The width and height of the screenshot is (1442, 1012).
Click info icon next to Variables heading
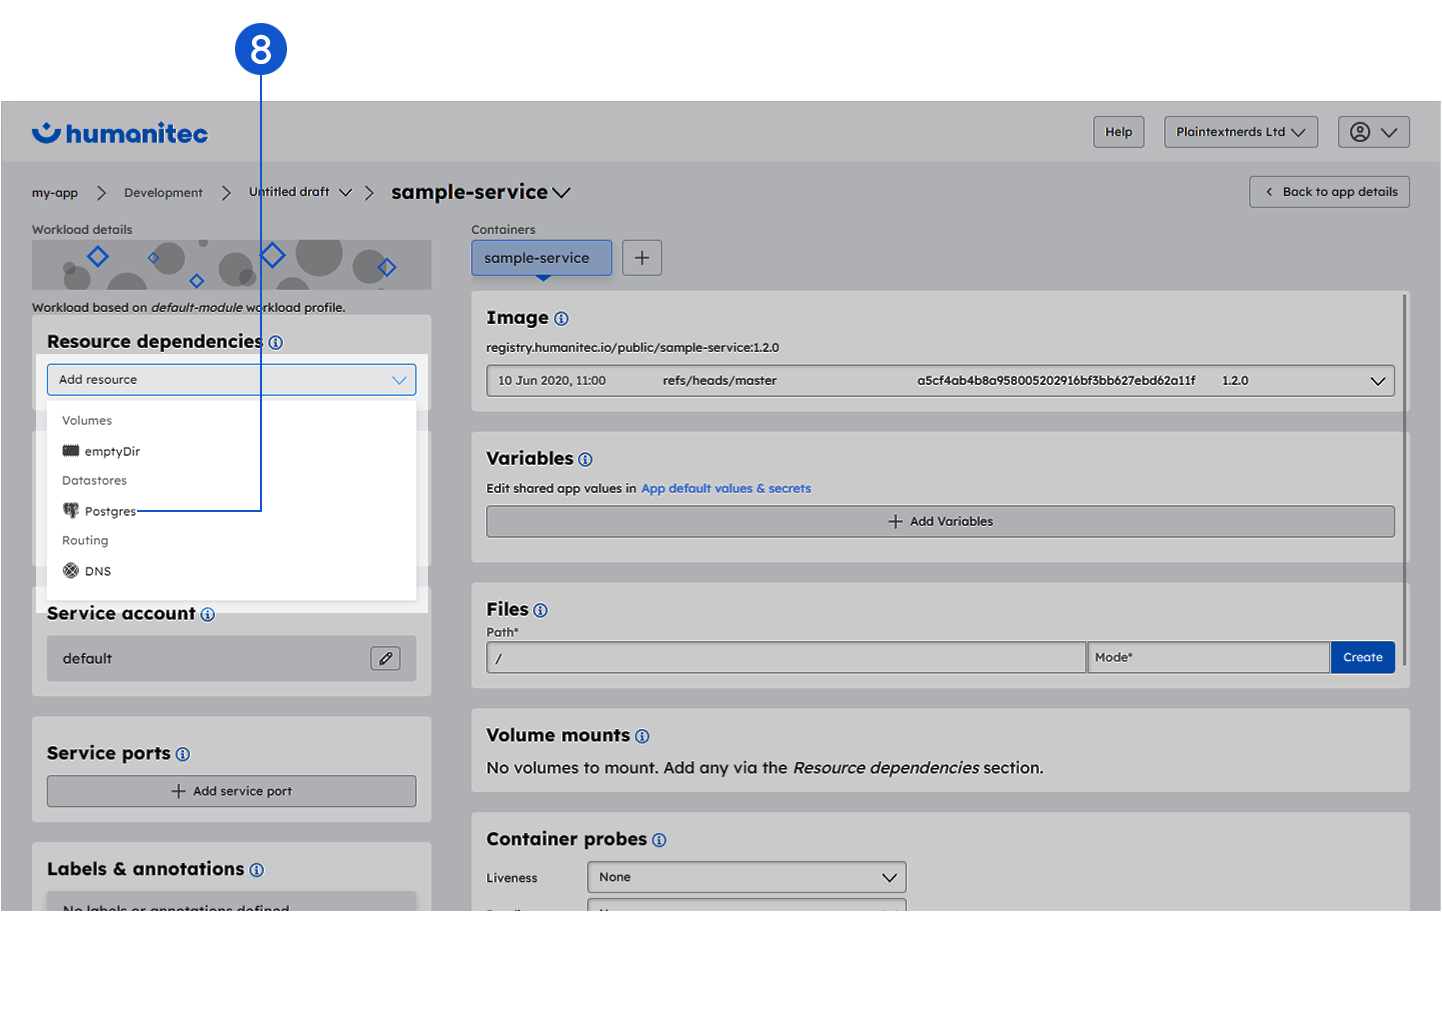click(x=585, y=460)
